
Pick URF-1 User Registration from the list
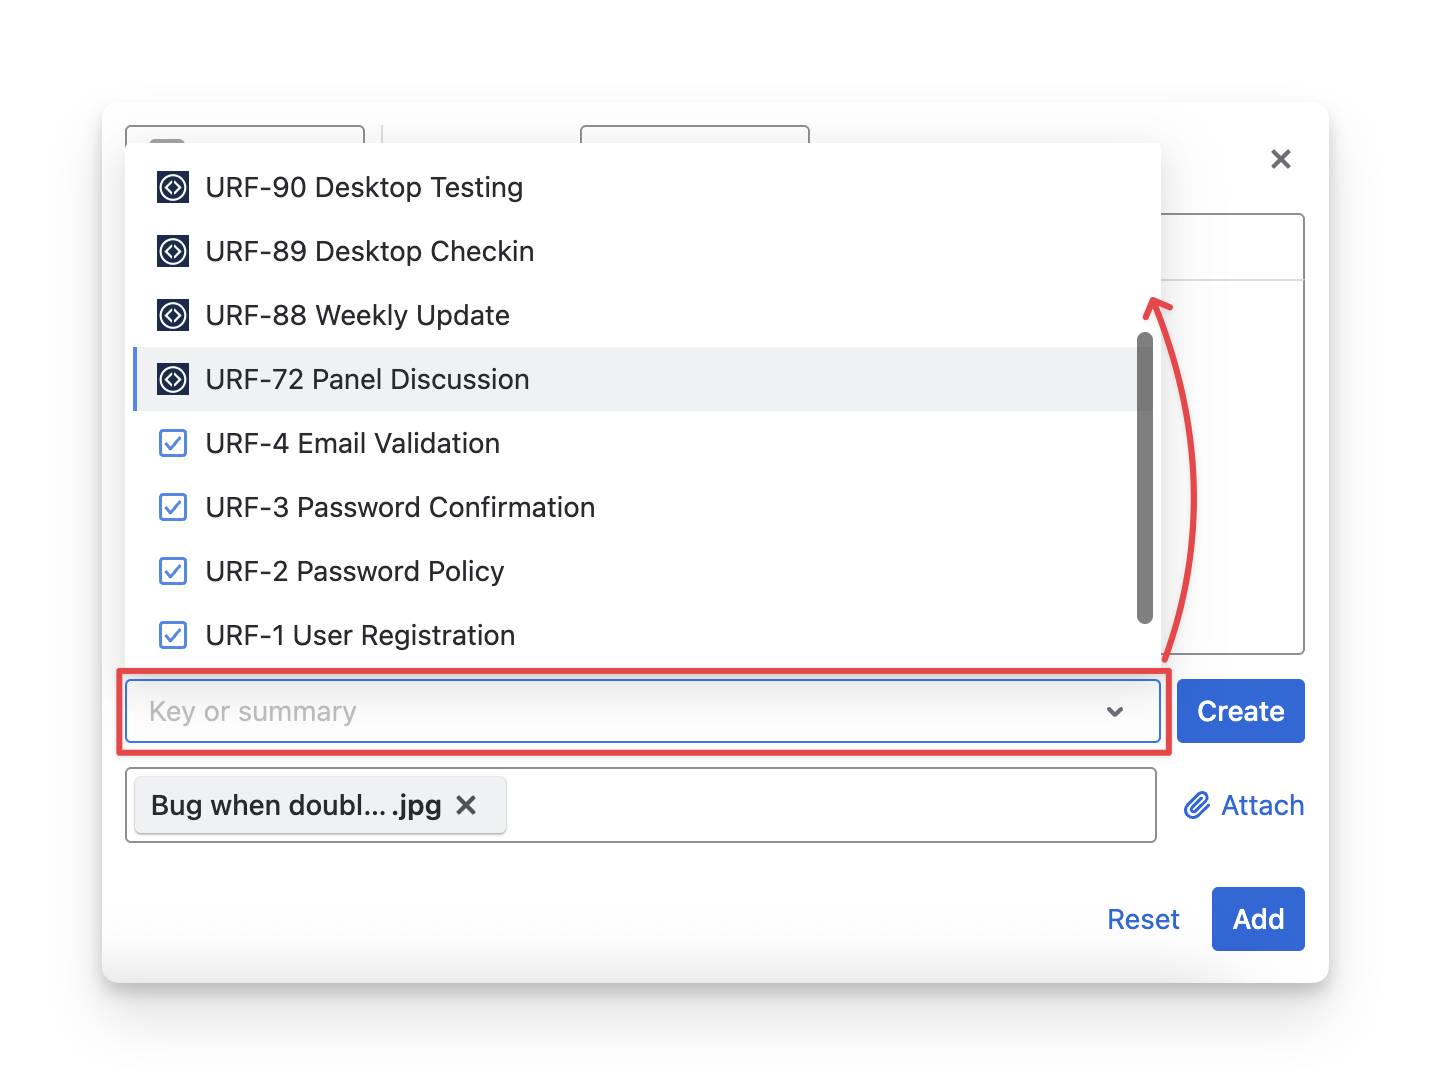click(x=360, y=635)
